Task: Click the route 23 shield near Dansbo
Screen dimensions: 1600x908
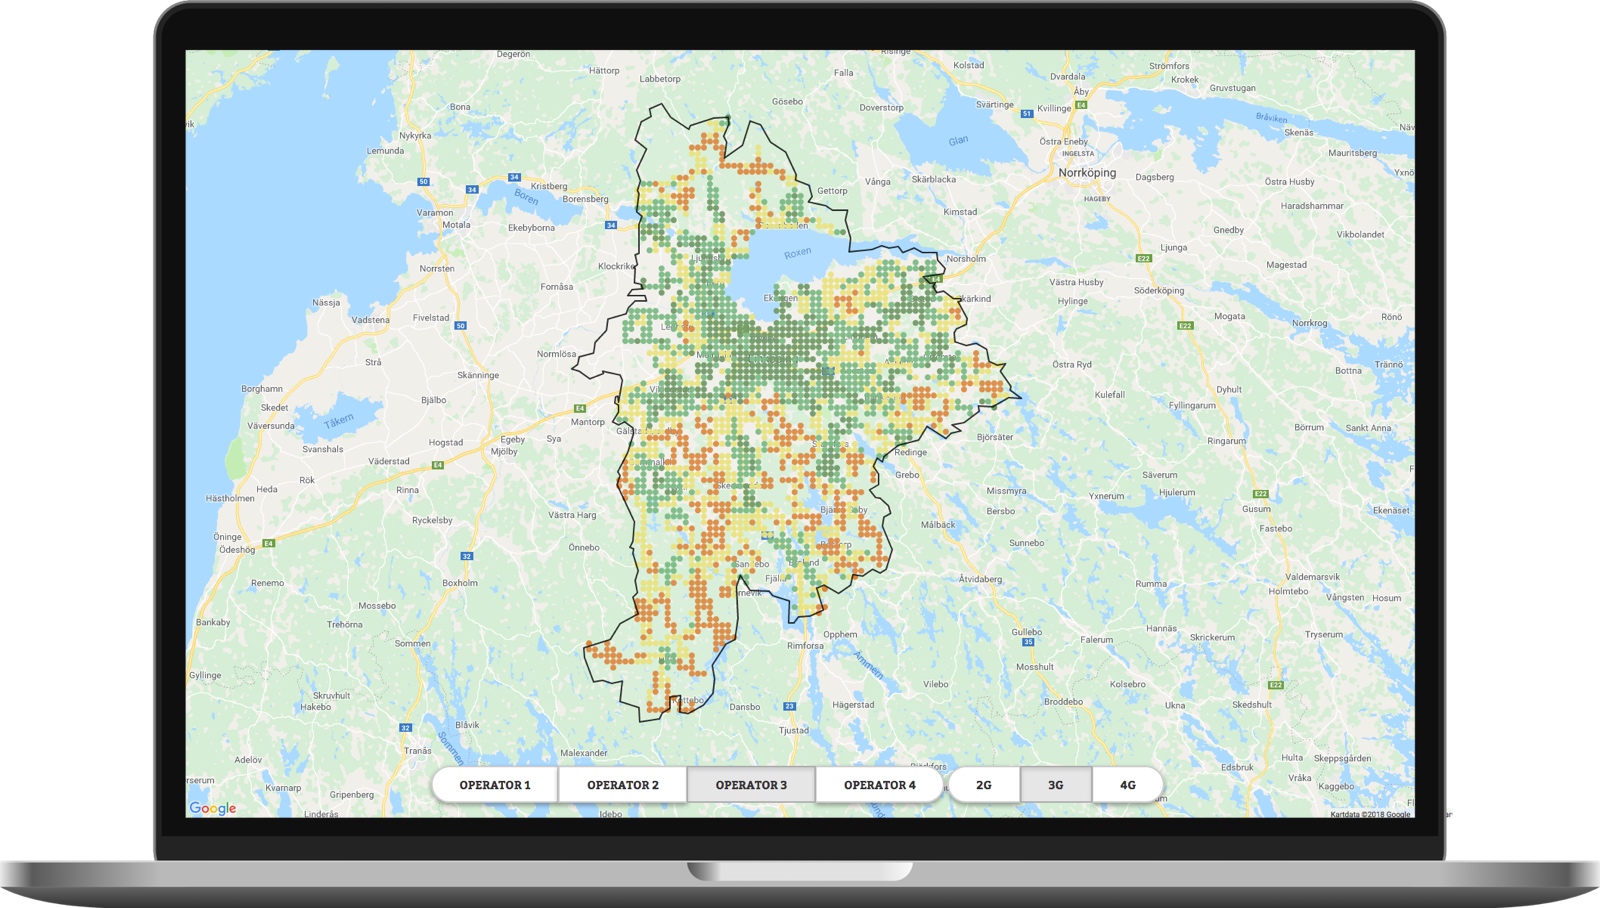Action: tap(789, 706)
